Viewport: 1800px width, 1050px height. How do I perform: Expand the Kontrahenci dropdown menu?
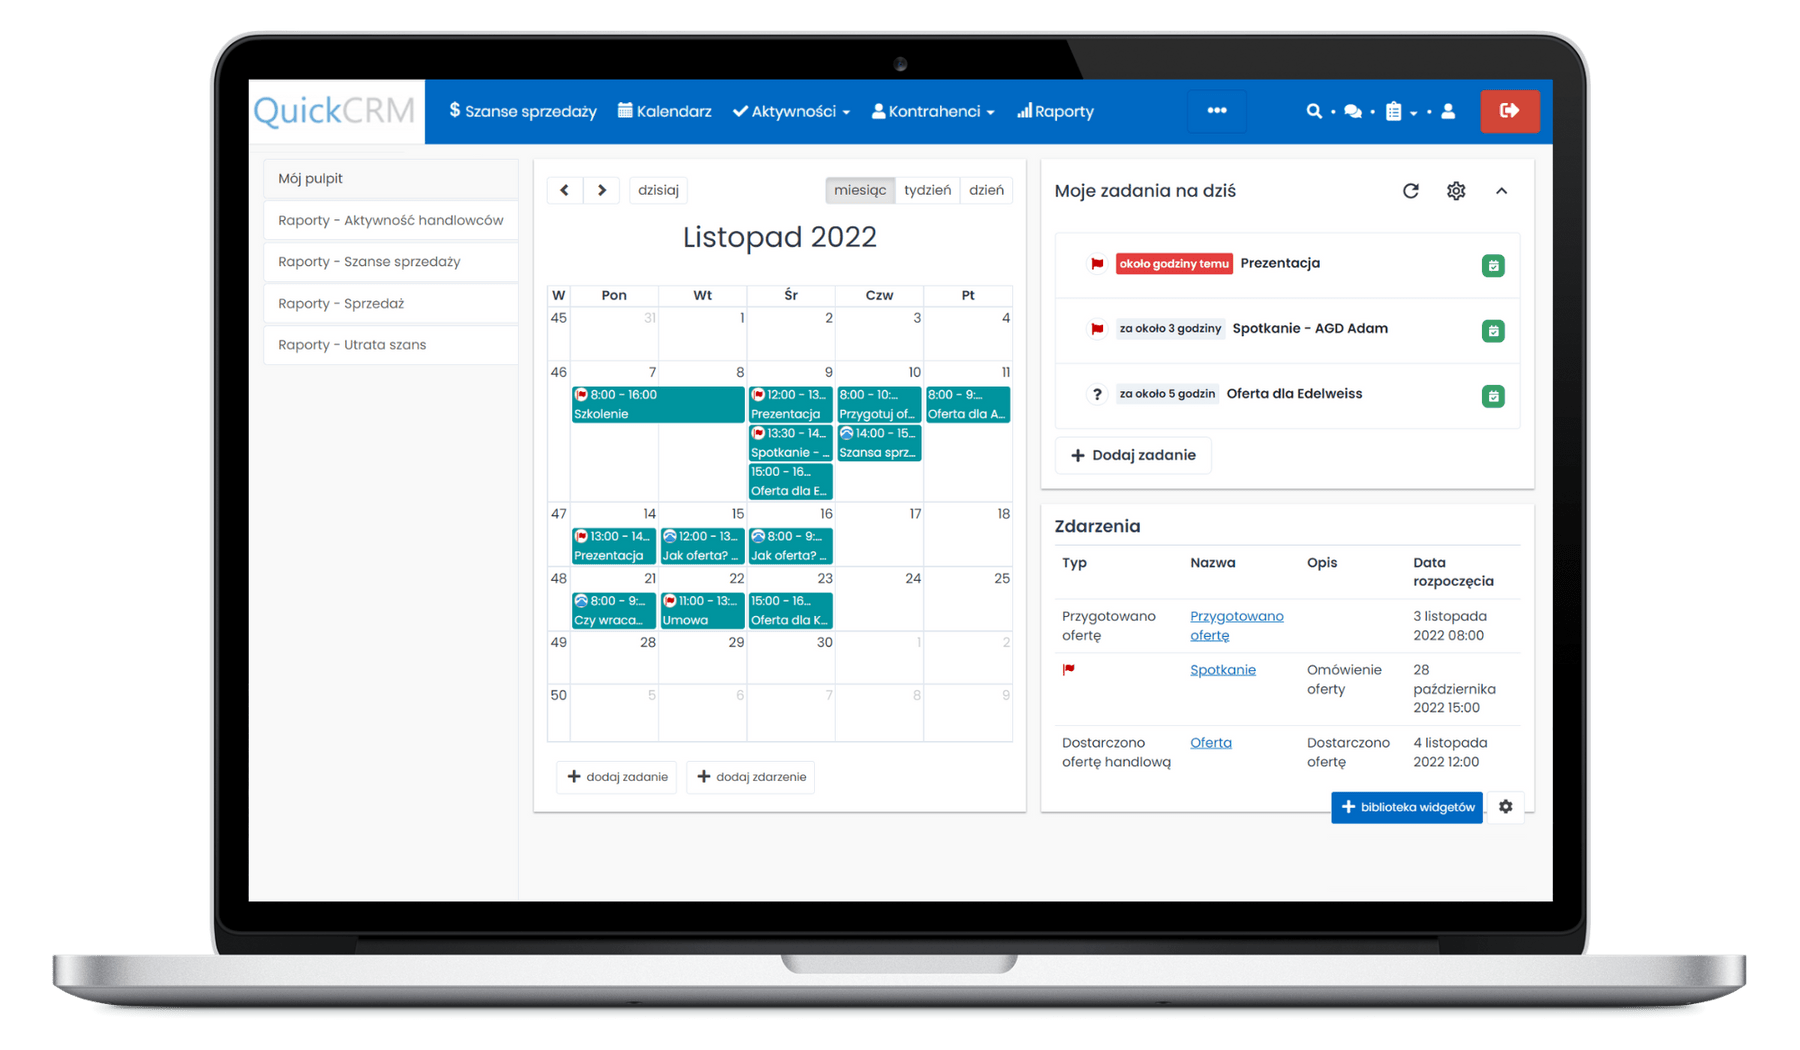tap(932, 111)
